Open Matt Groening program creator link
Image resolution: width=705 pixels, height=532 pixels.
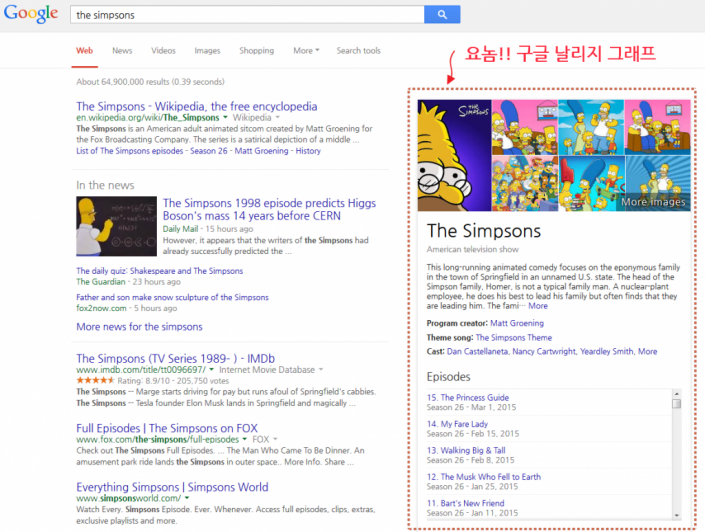tap(517, 323)
